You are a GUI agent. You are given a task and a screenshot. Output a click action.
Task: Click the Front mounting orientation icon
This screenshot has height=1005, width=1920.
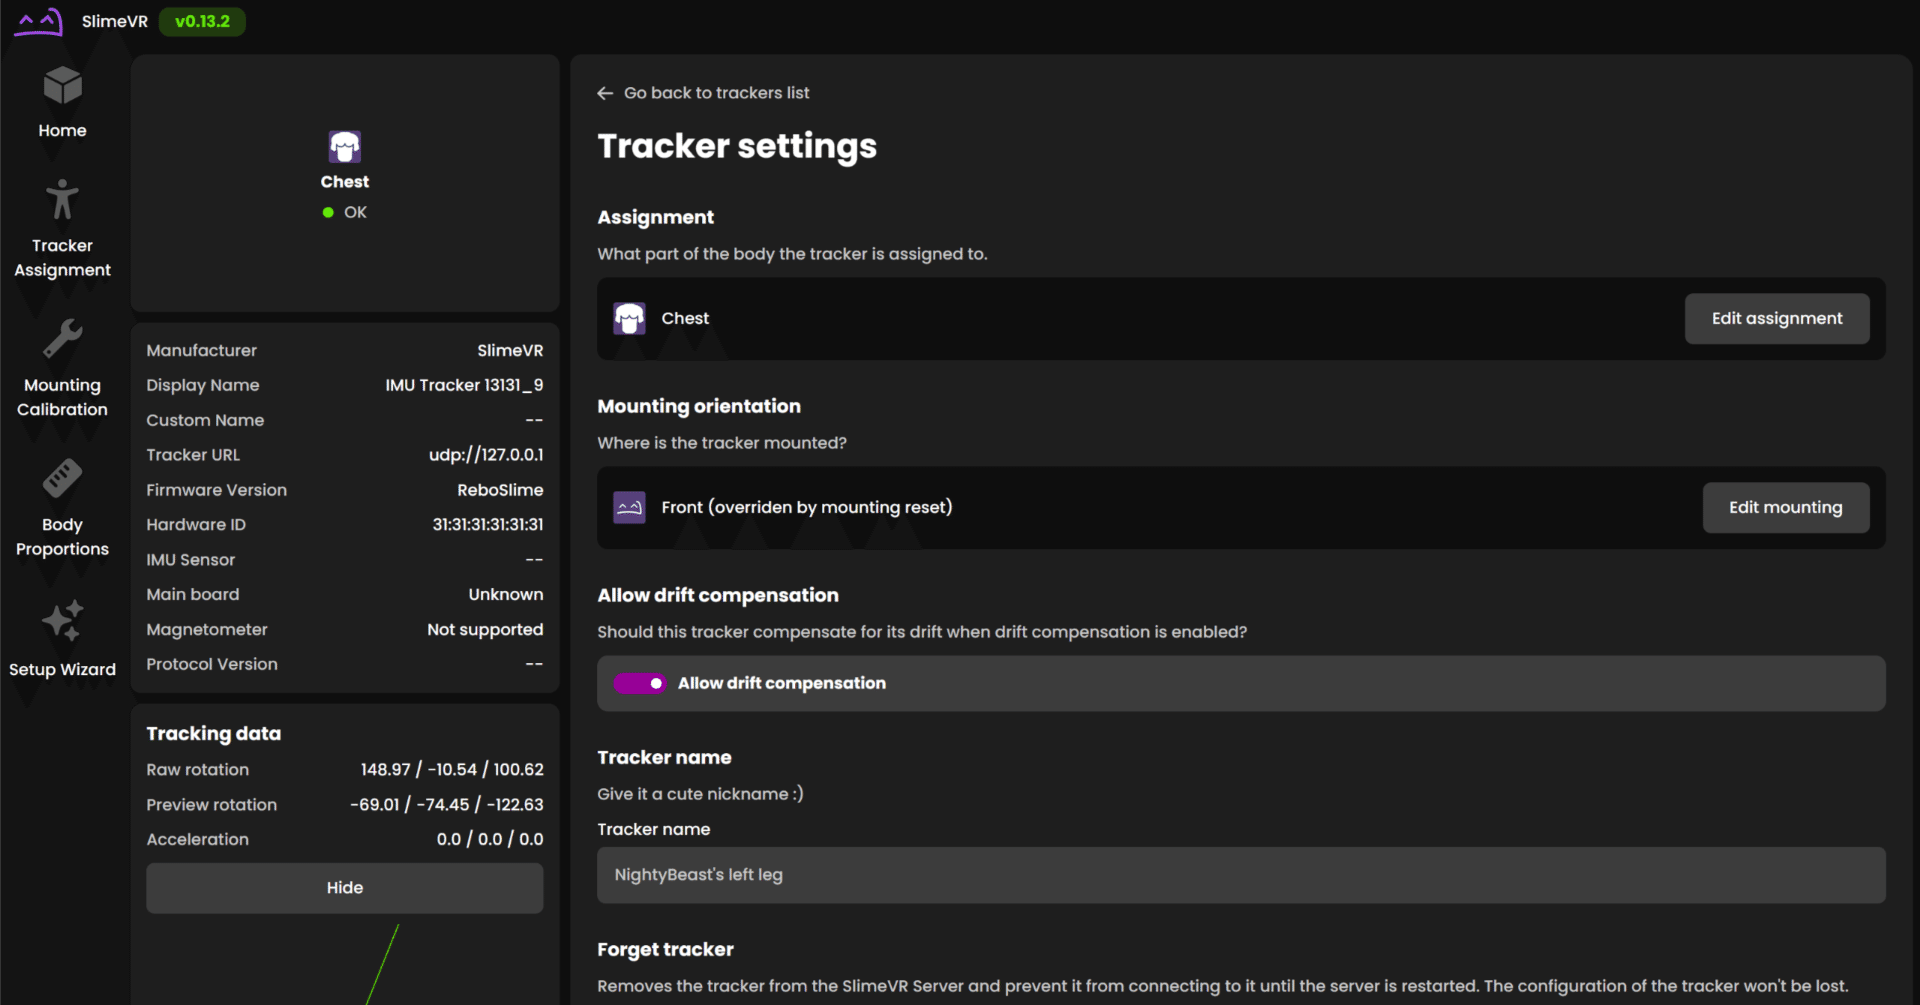tap(629, 508)
